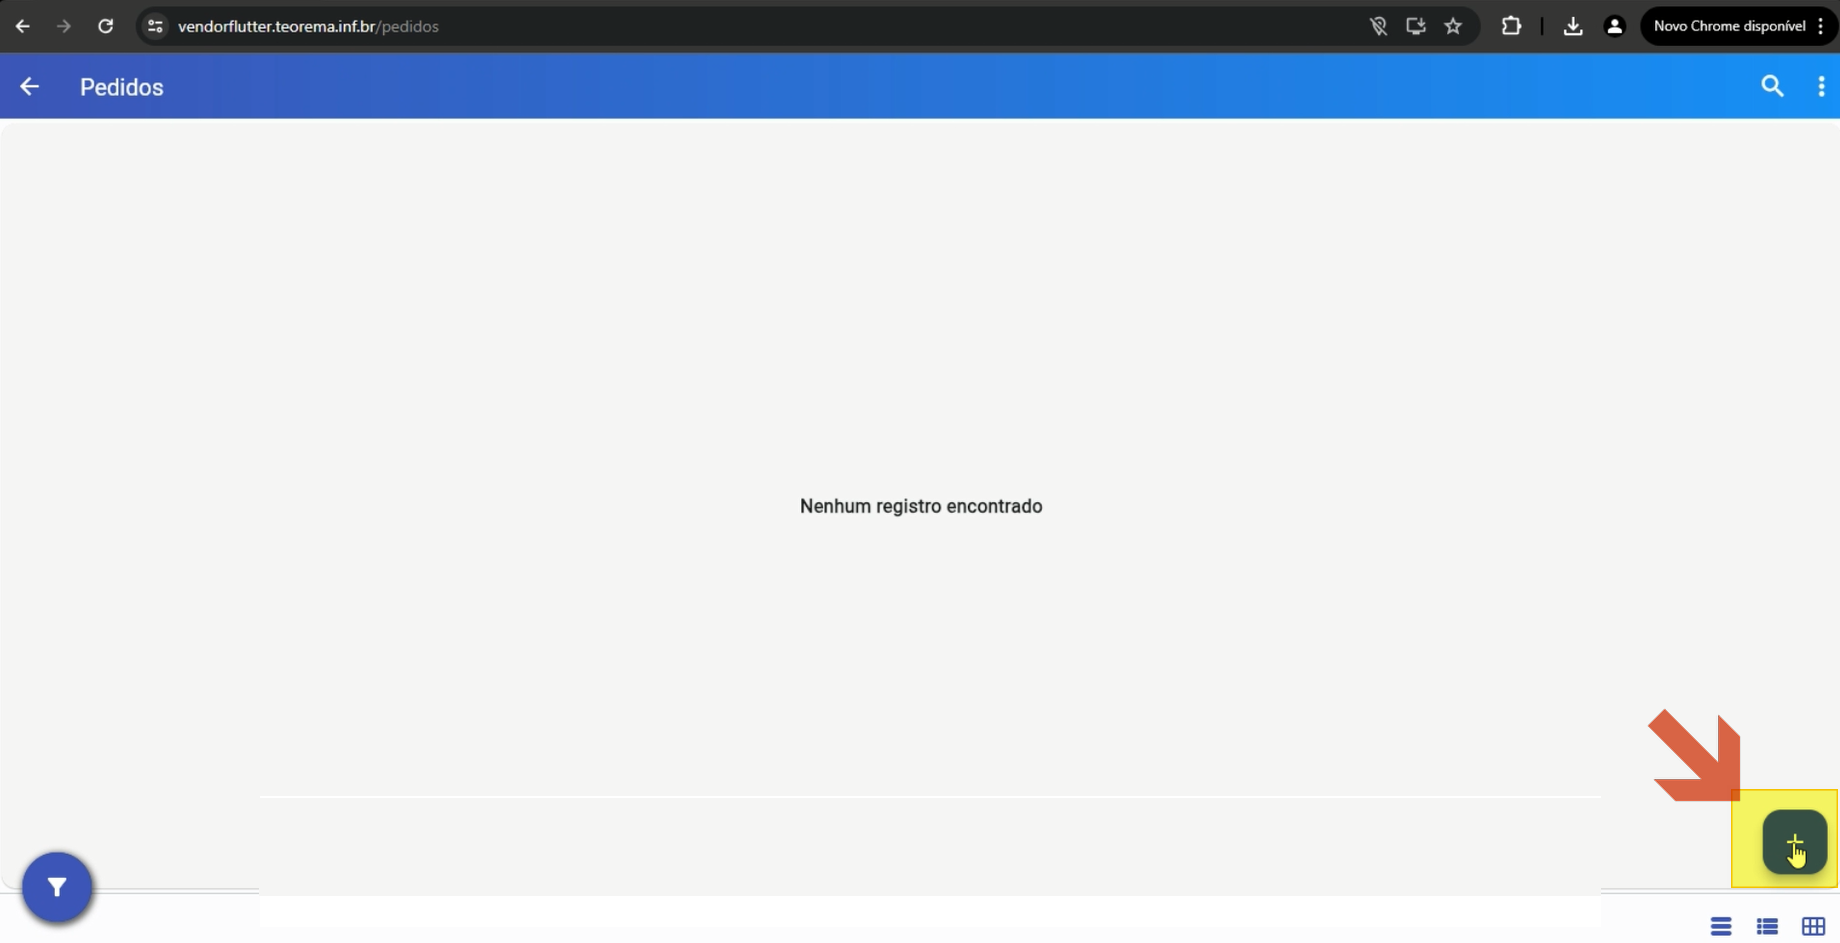This screenshot has height=943, width=1840.
Task: Switch to compact rows view icon
Action: click(x=1721, y=926)
